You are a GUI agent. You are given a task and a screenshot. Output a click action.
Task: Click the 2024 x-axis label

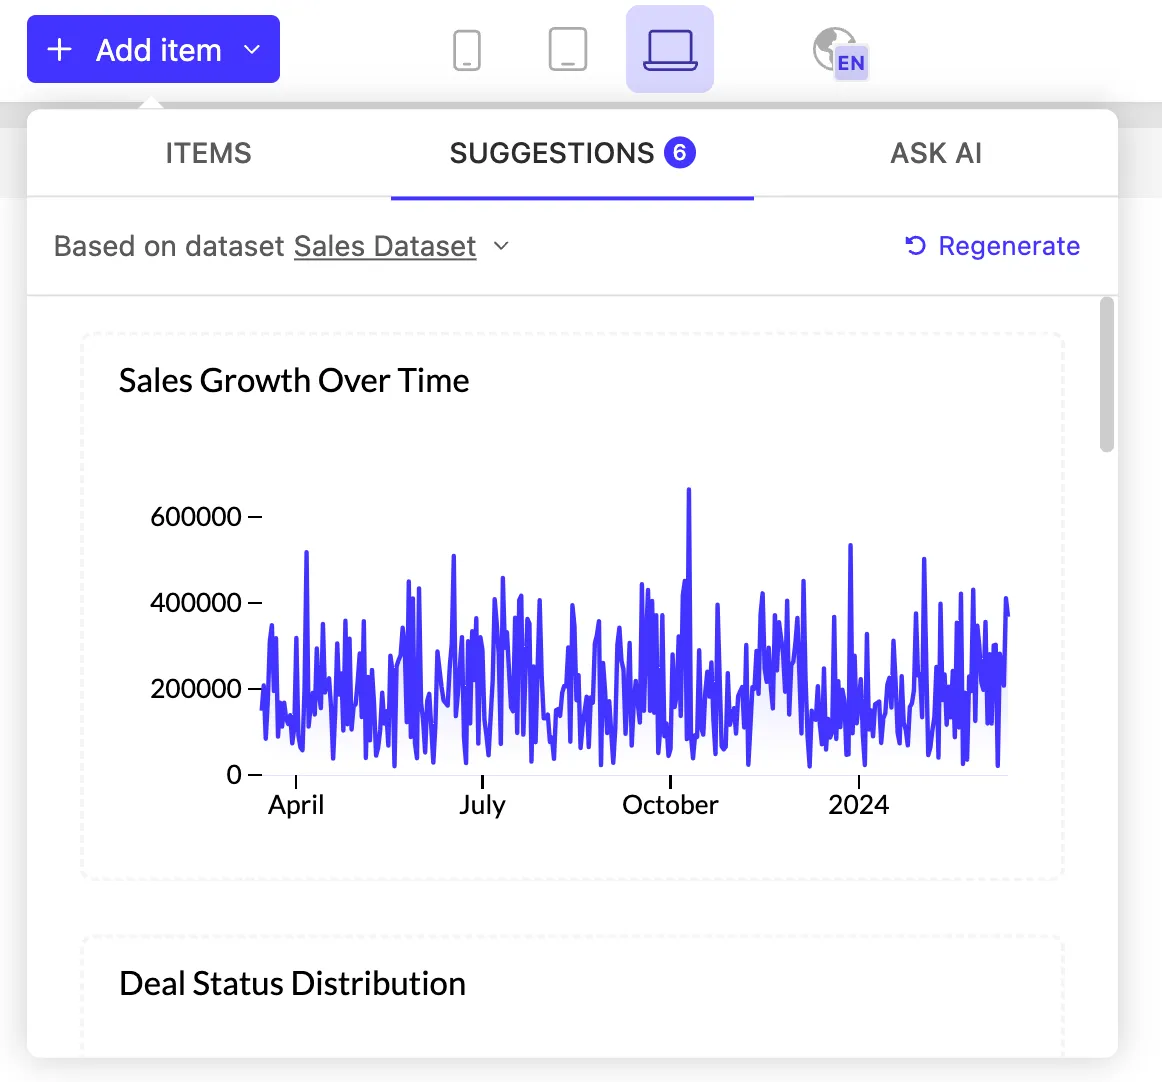click(x=858, y=805)
